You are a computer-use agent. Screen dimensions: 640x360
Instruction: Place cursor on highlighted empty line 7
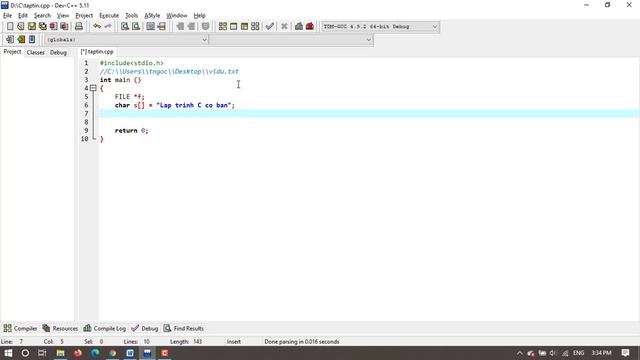pyautogui.click(x=369, y=113)
